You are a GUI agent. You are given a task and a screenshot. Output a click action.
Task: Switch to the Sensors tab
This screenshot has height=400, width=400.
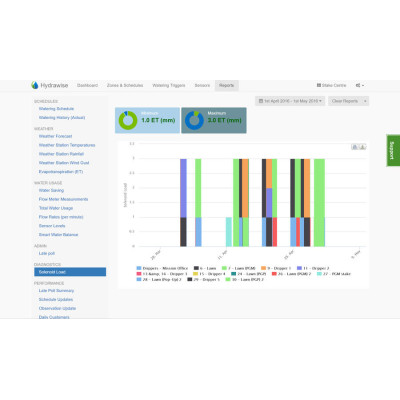(x=202, y=85)
